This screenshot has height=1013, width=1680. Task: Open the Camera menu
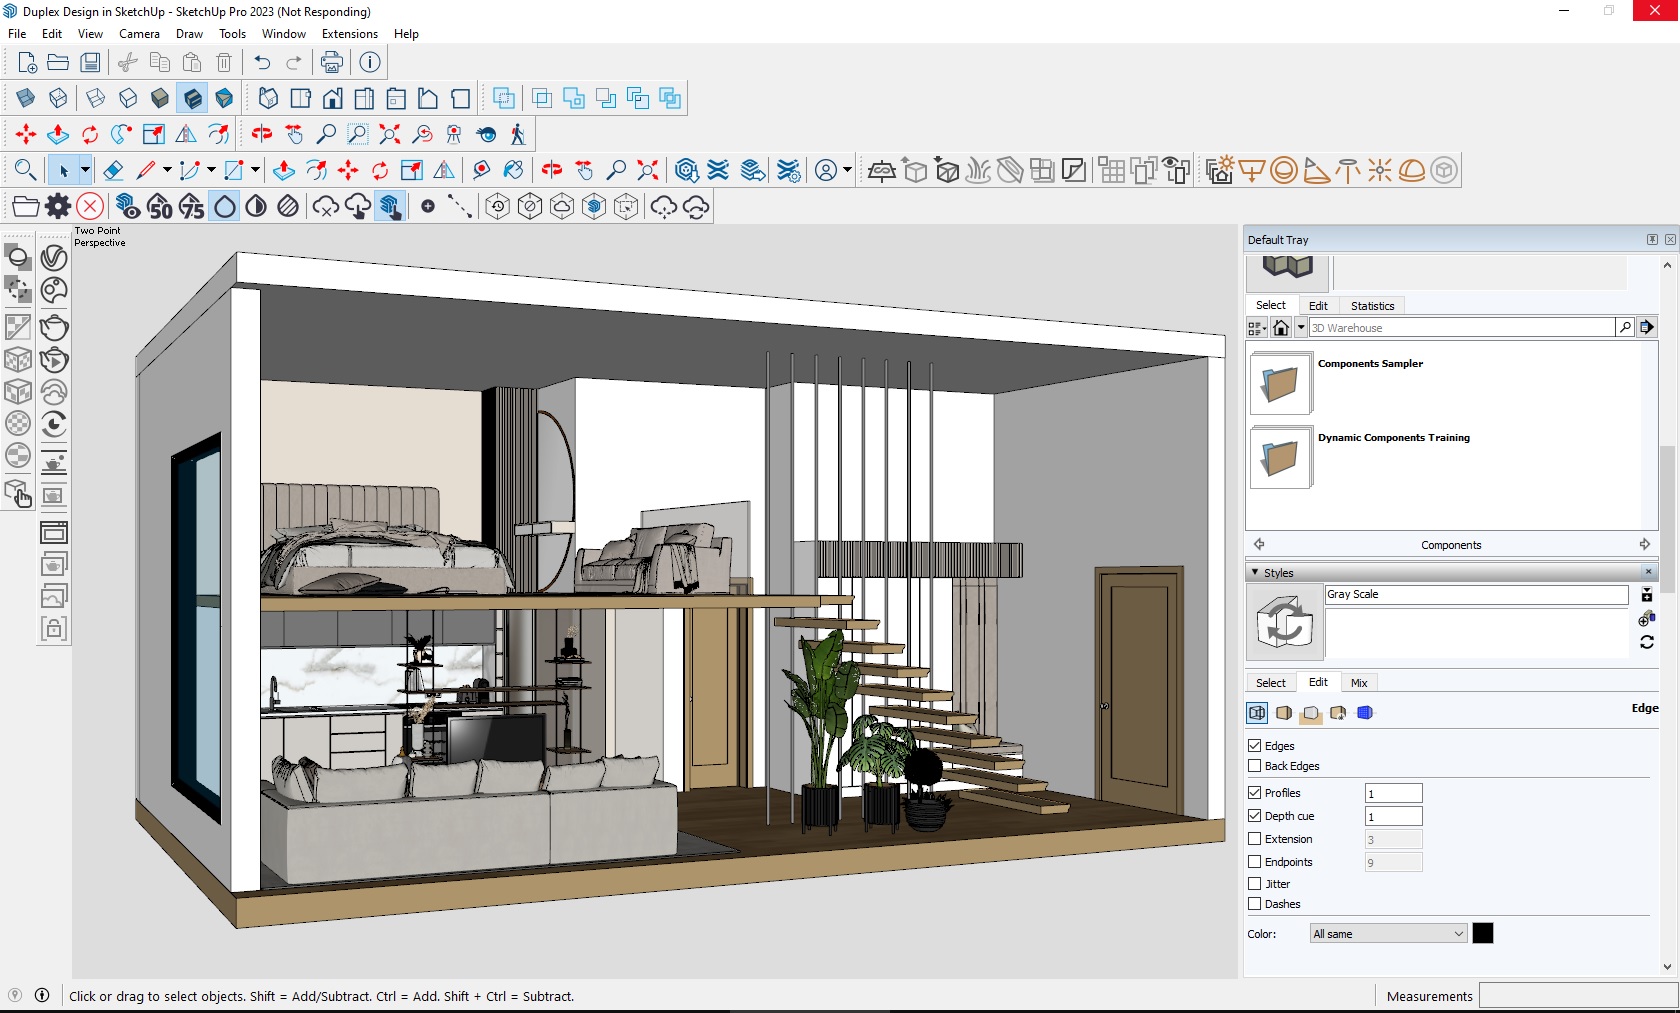coord(139,34)
